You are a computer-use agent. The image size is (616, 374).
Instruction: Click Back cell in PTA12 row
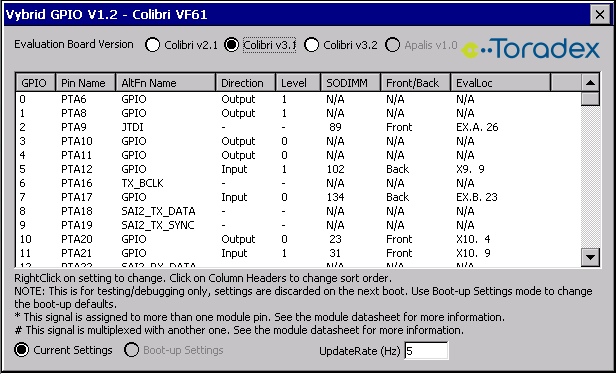coord(397,169)
